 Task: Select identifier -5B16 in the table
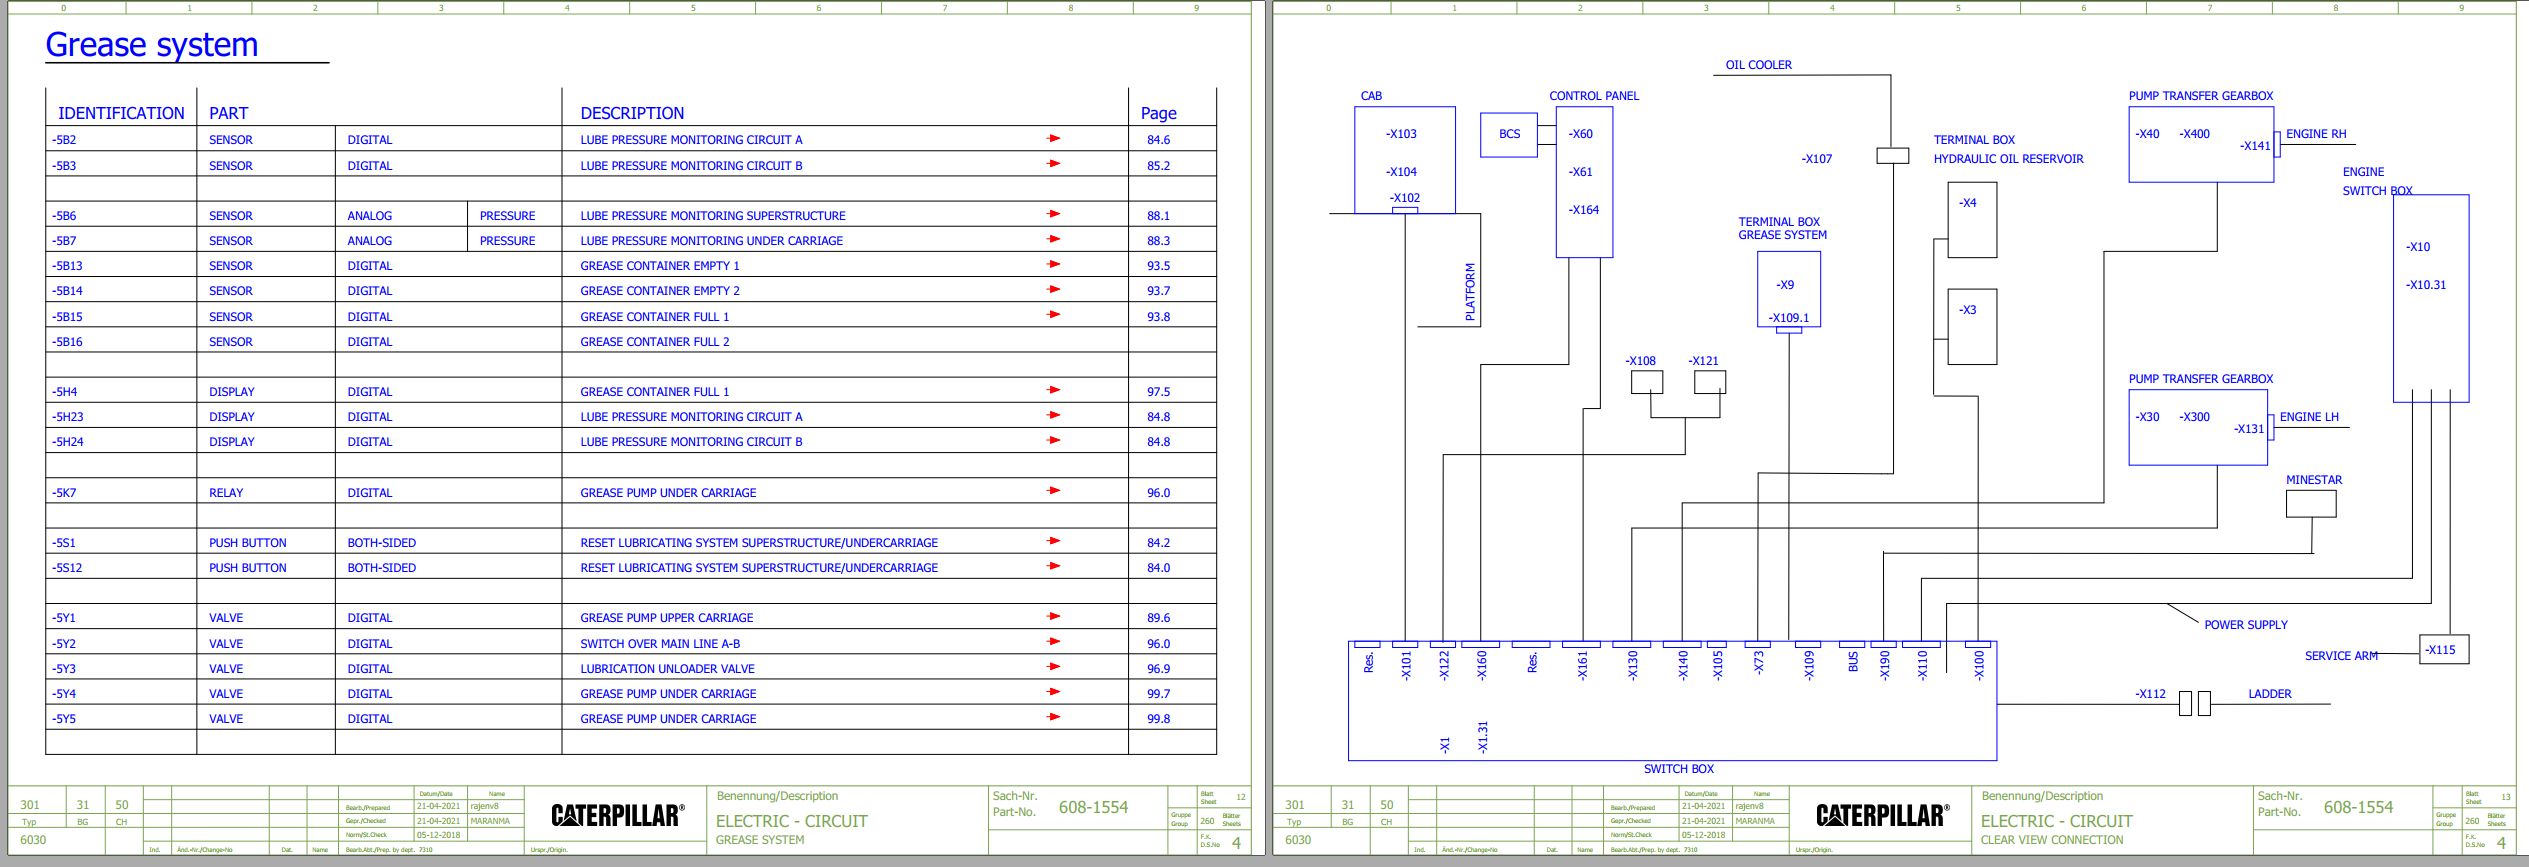click(x=68, y=342)
